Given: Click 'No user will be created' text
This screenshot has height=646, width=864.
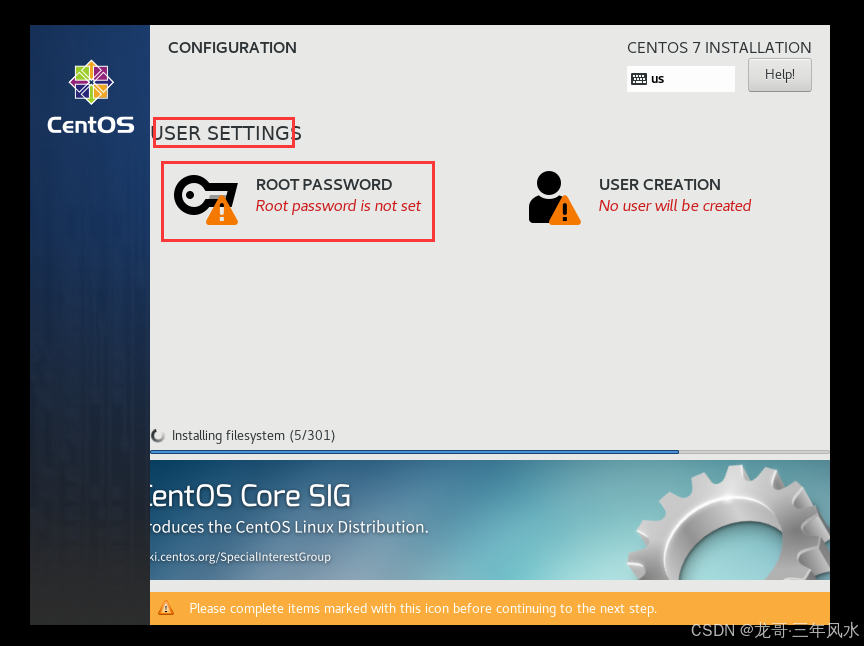Looking at the screenshot, I should 674,206.
